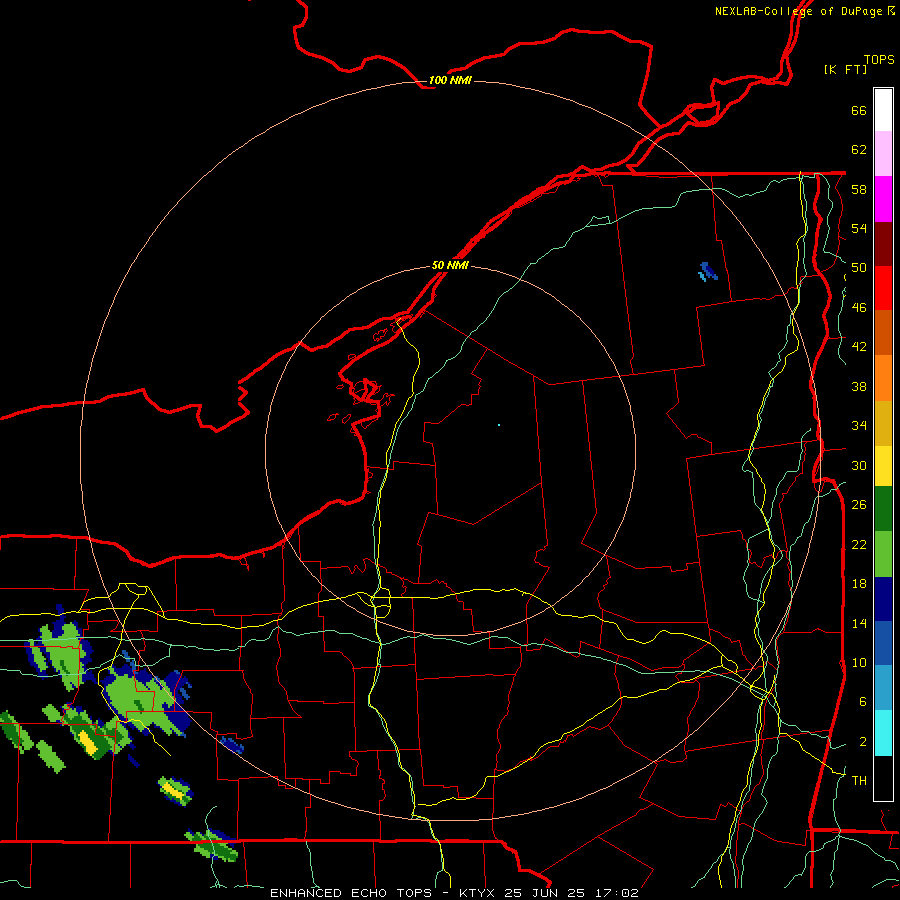Pick the orange legend swatch above 38
This screenshot has height=900, width=900.
click(x=883, y=378)
